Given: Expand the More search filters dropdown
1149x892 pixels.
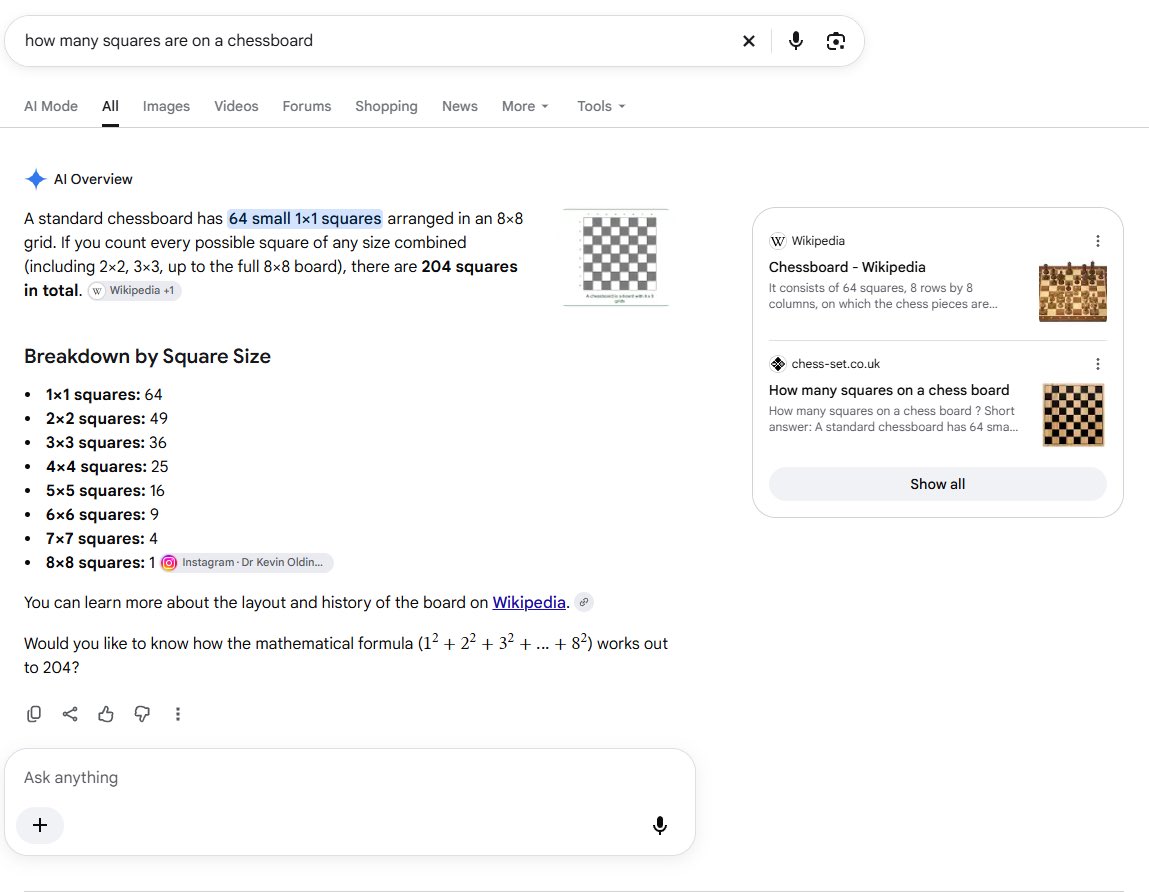Looking at the screenshot, I should (525, 106).
